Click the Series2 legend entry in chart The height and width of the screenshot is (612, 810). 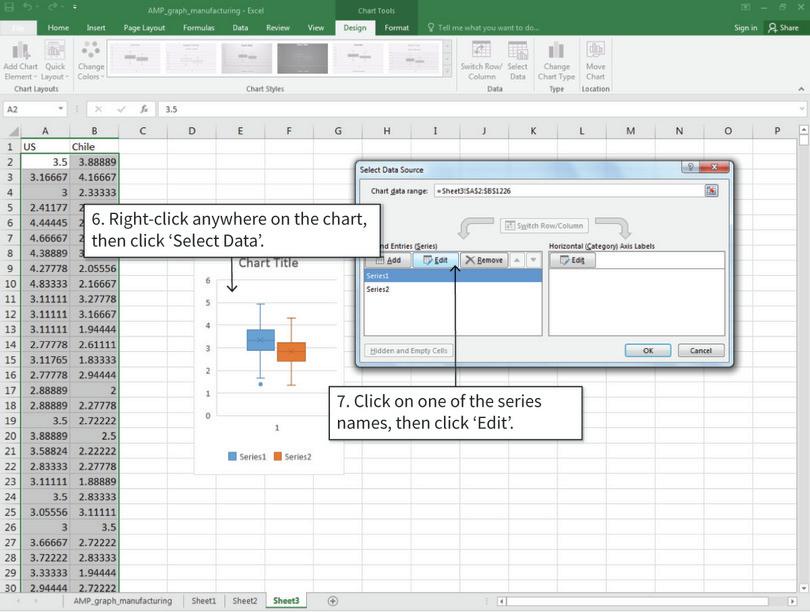coord(292,457)
